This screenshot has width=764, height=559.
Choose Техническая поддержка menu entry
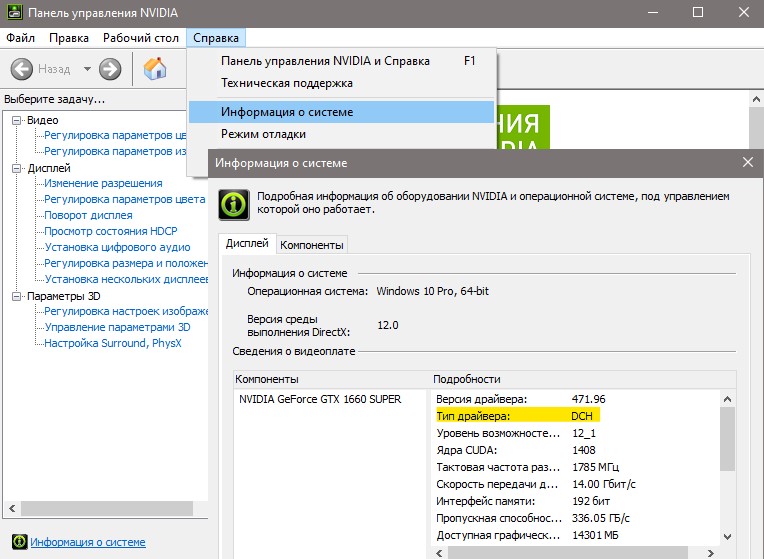pyautogui.click(x=342, y=83)
